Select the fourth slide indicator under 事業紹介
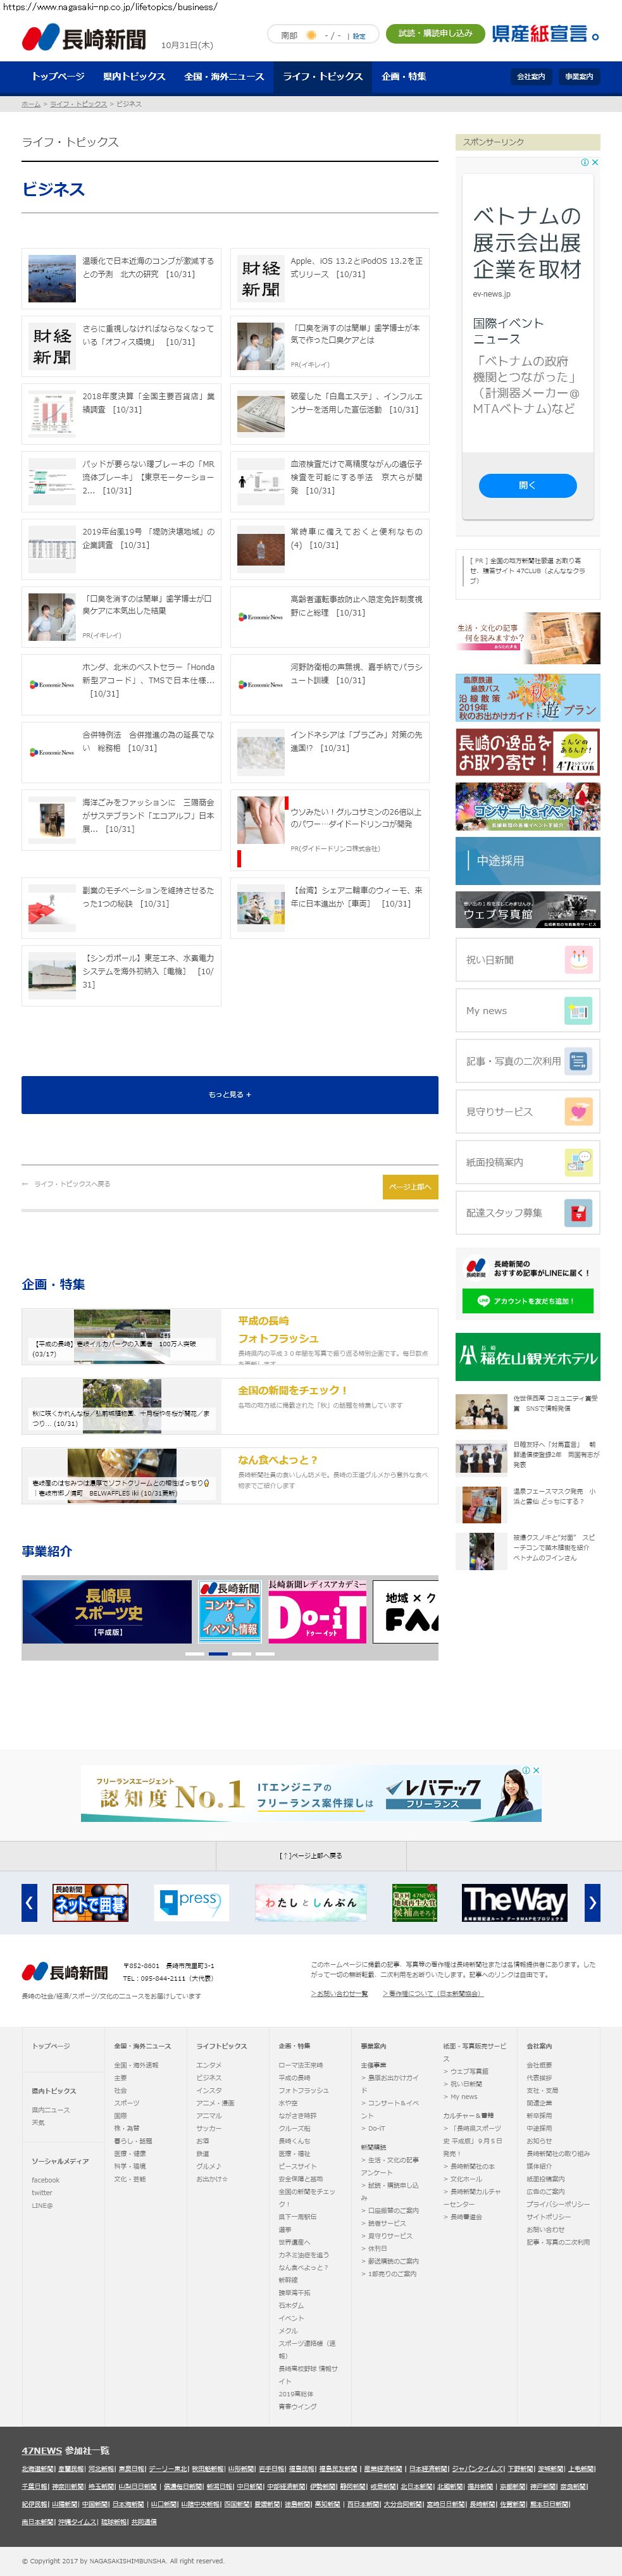The image size is (622, 2576). 264,1653
